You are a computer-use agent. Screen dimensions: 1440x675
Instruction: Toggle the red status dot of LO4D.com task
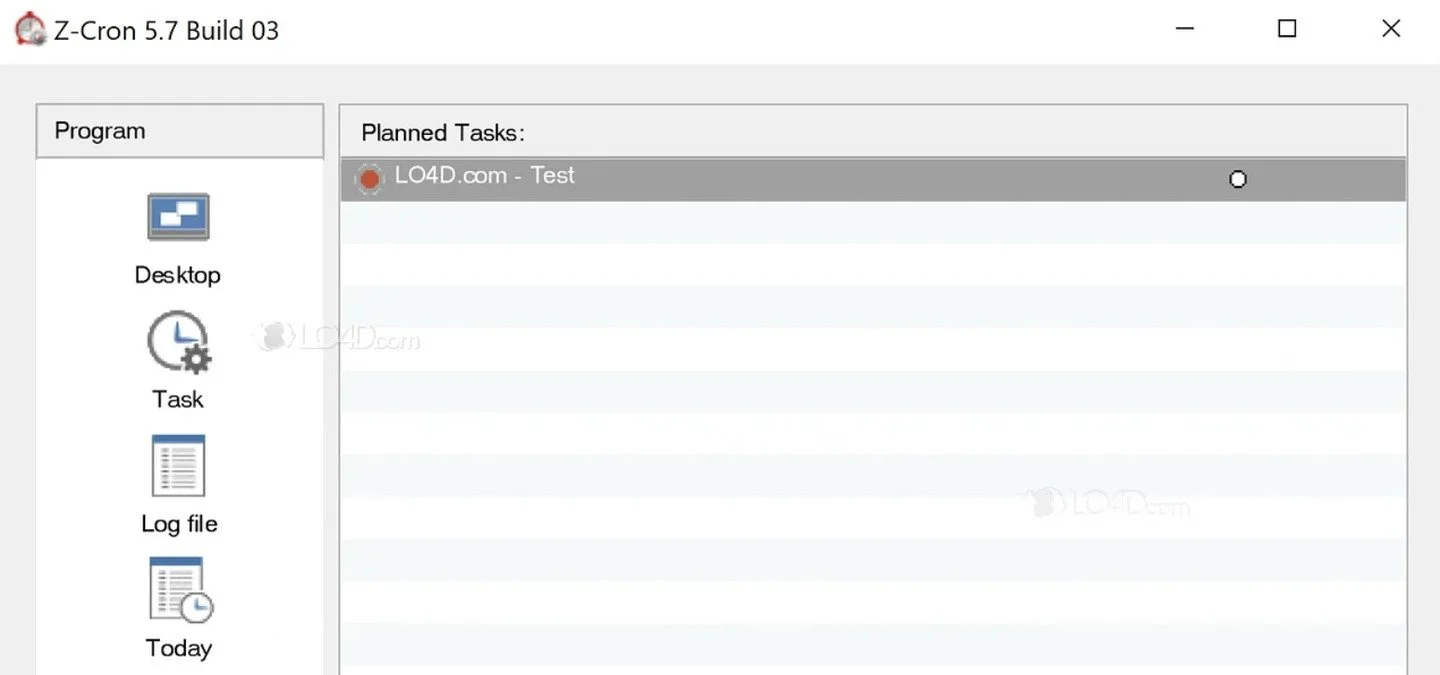pos(369,179)
